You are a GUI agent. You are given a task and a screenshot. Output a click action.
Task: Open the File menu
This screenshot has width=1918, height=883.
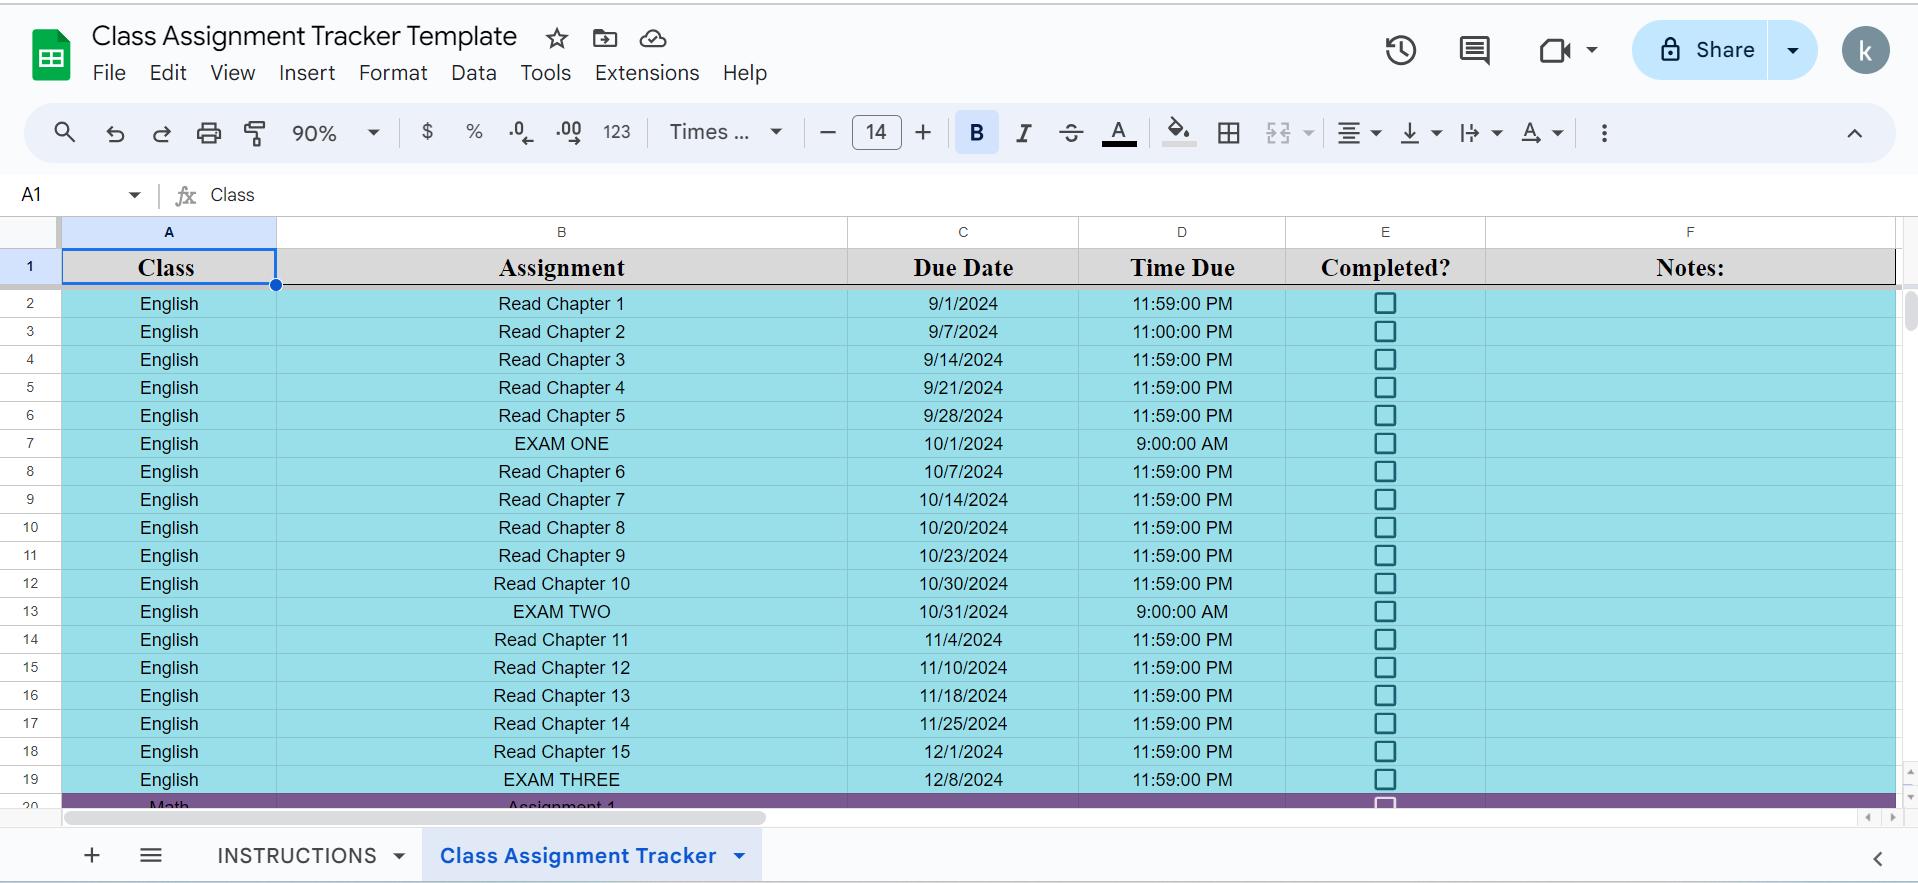pyautogui.click(x=109, y=73)
